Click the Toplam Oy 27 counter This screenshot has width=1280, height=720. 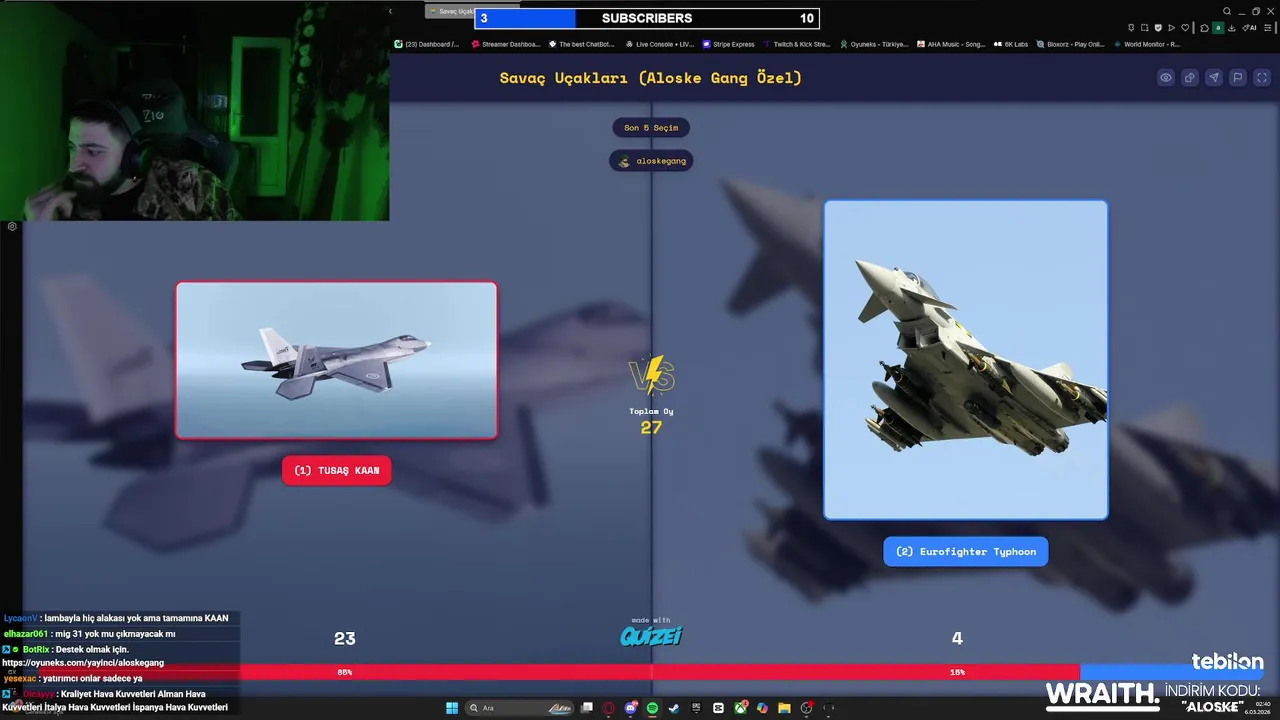[651, 422]
